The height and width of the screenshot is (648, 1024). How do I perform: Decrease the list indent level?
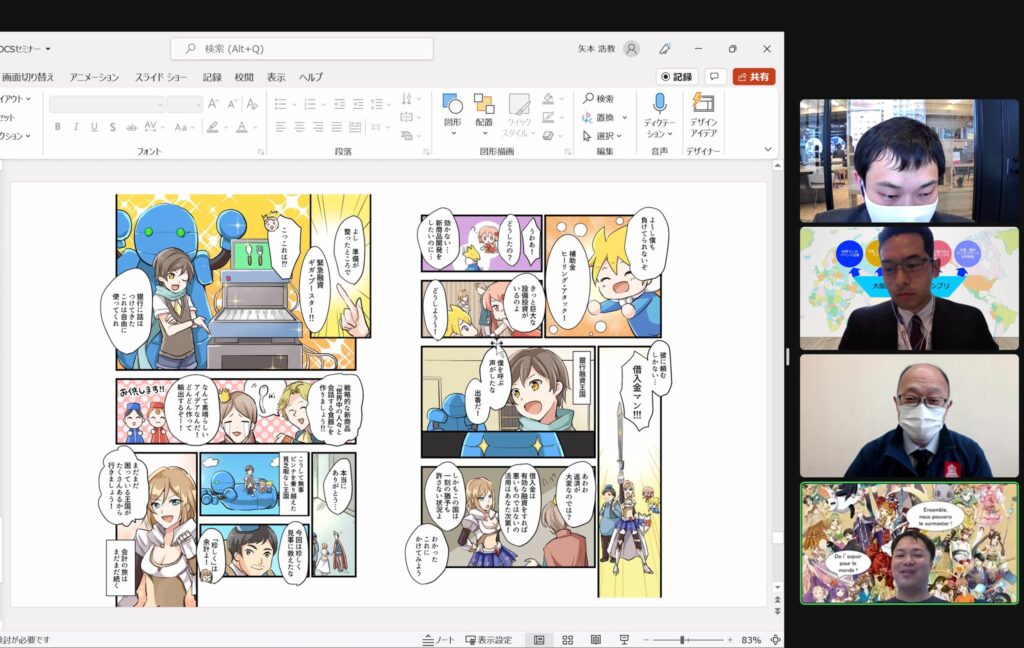pos(339,104)
